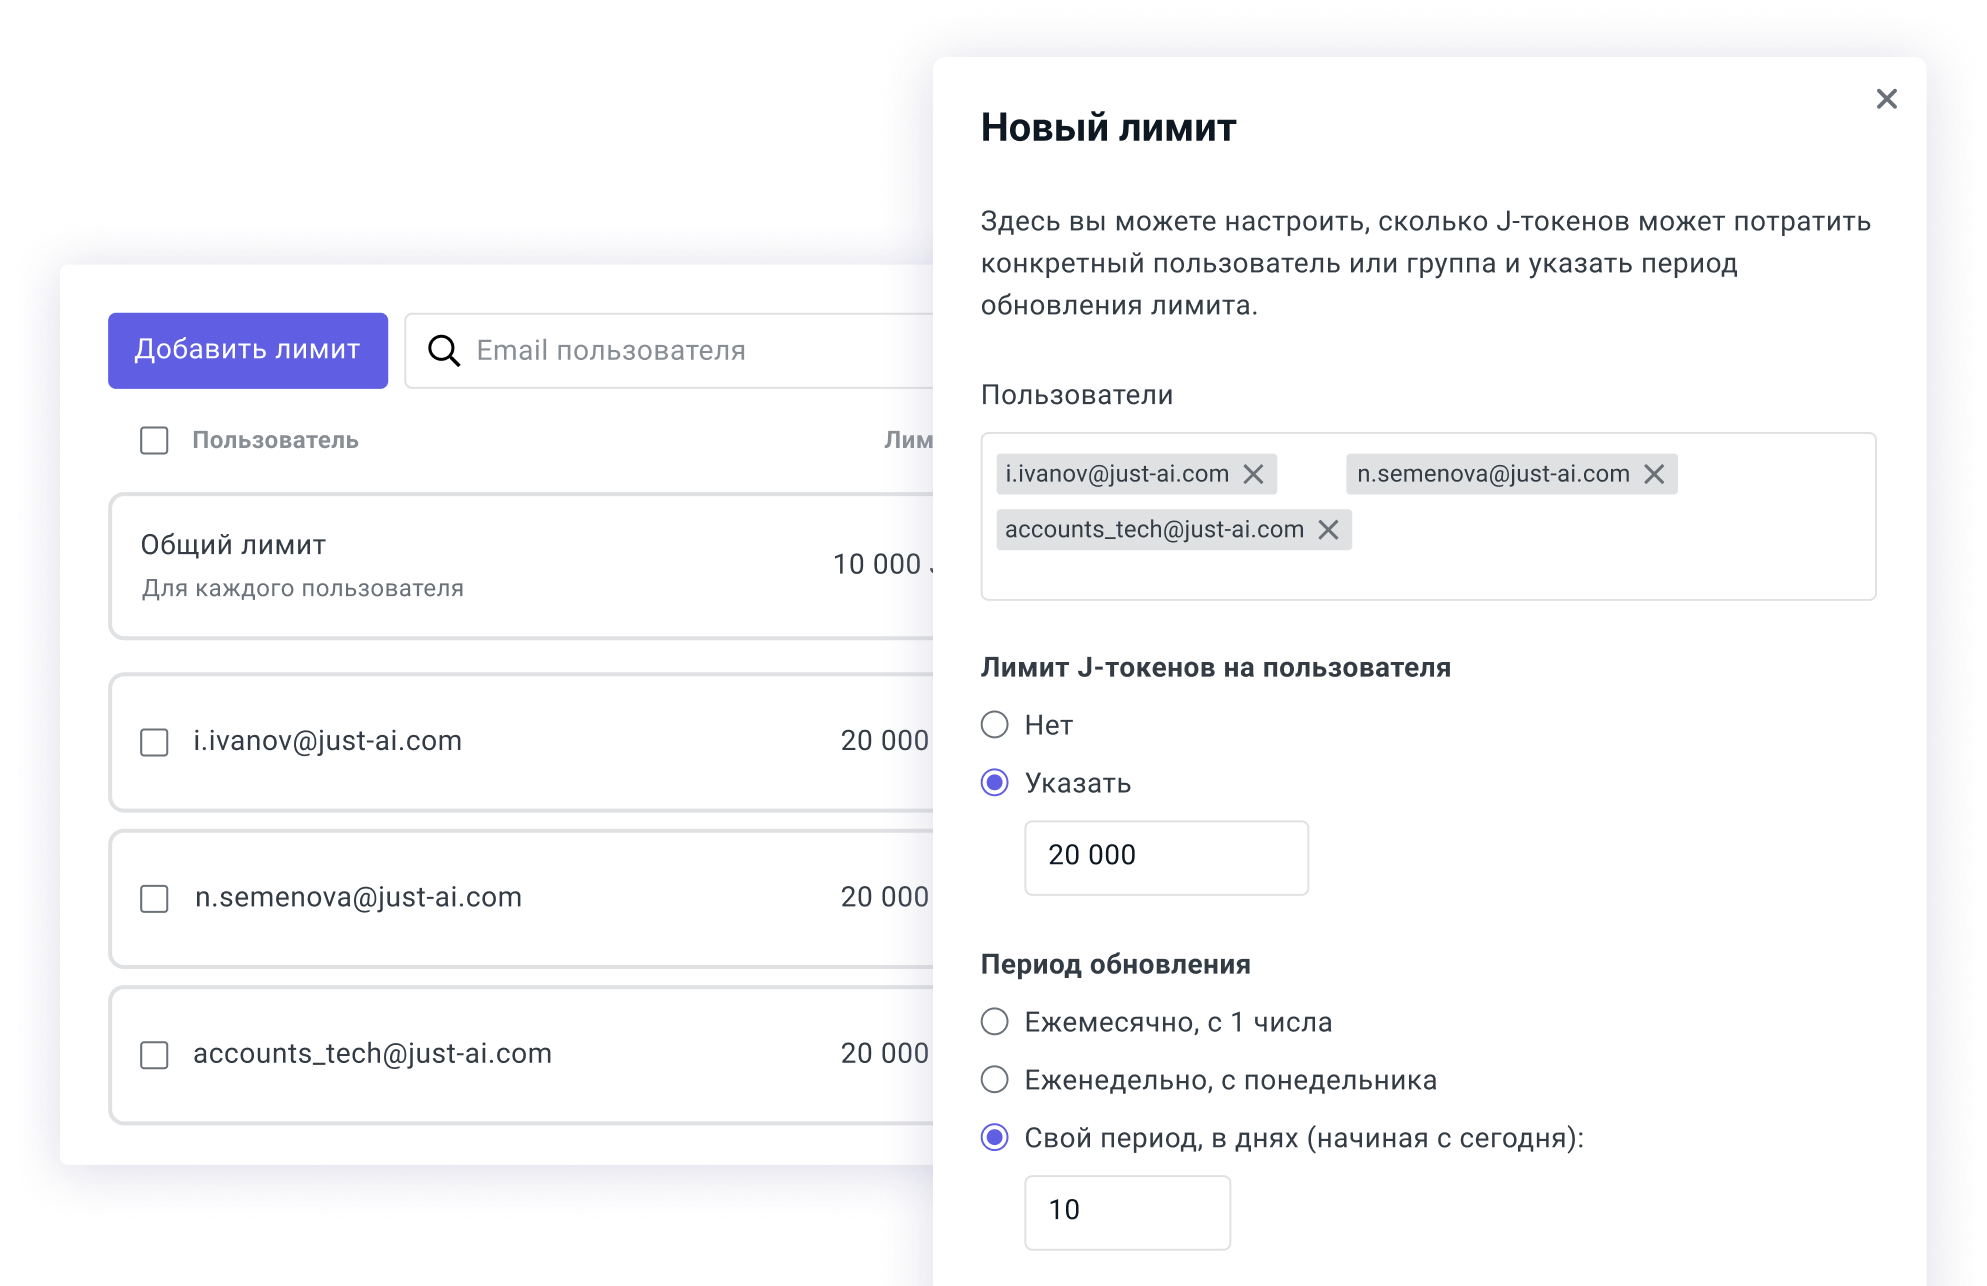1987x1286 pixels.
Task: Remove i.ivanov@just-ai.com tag with its X
Action: [x=1253, y=474]
